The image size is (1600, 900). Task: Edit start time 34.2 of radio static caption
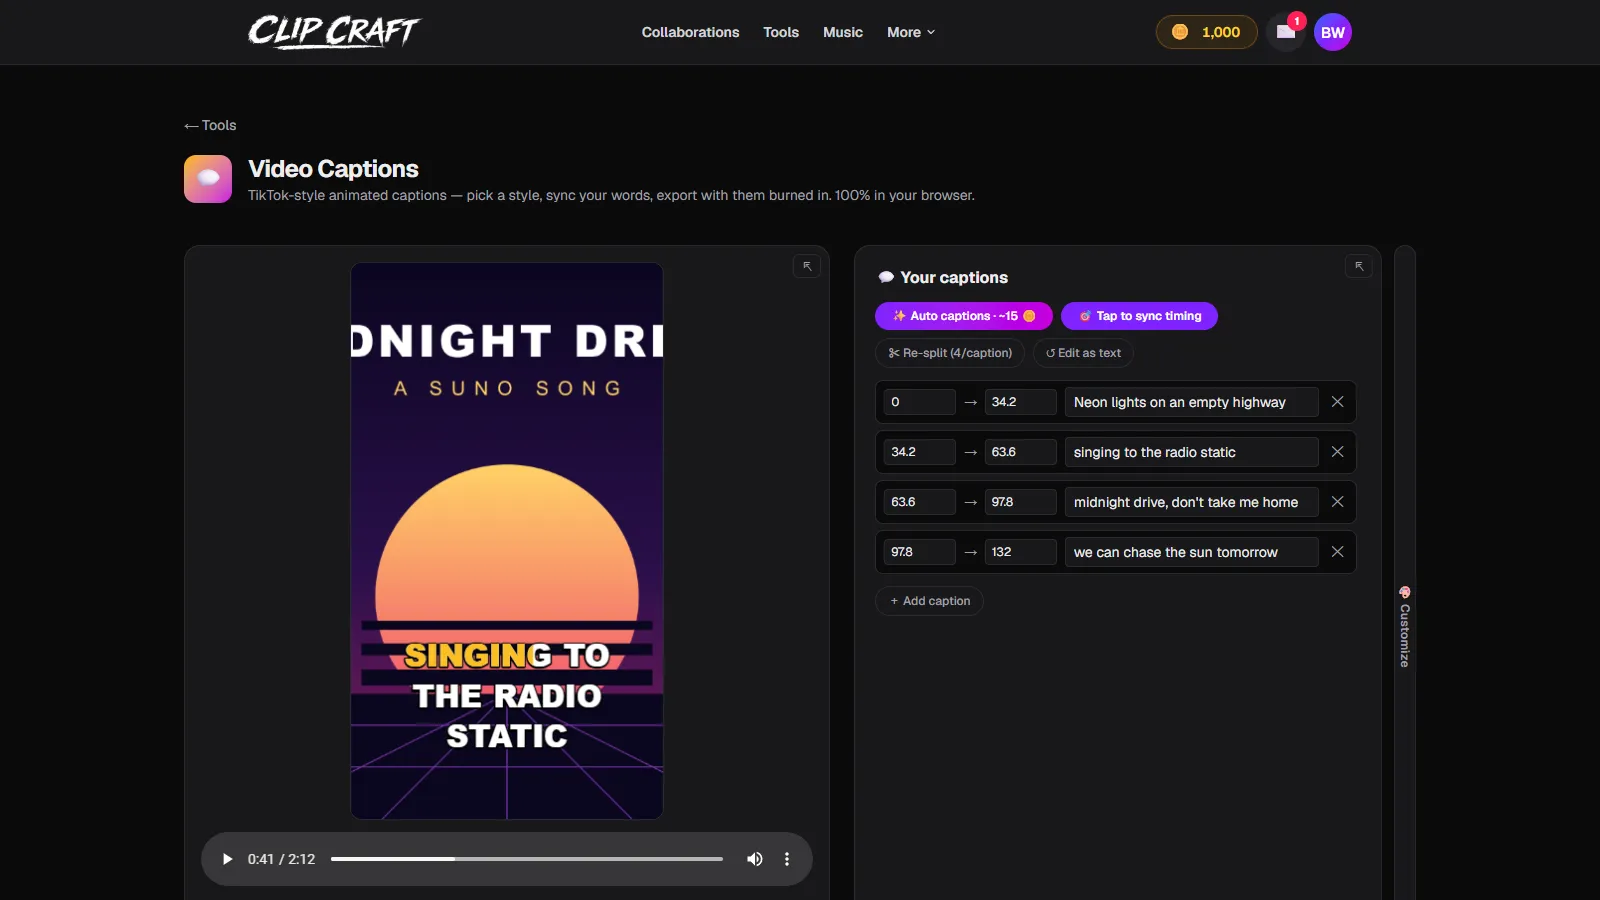coord(919,452)
